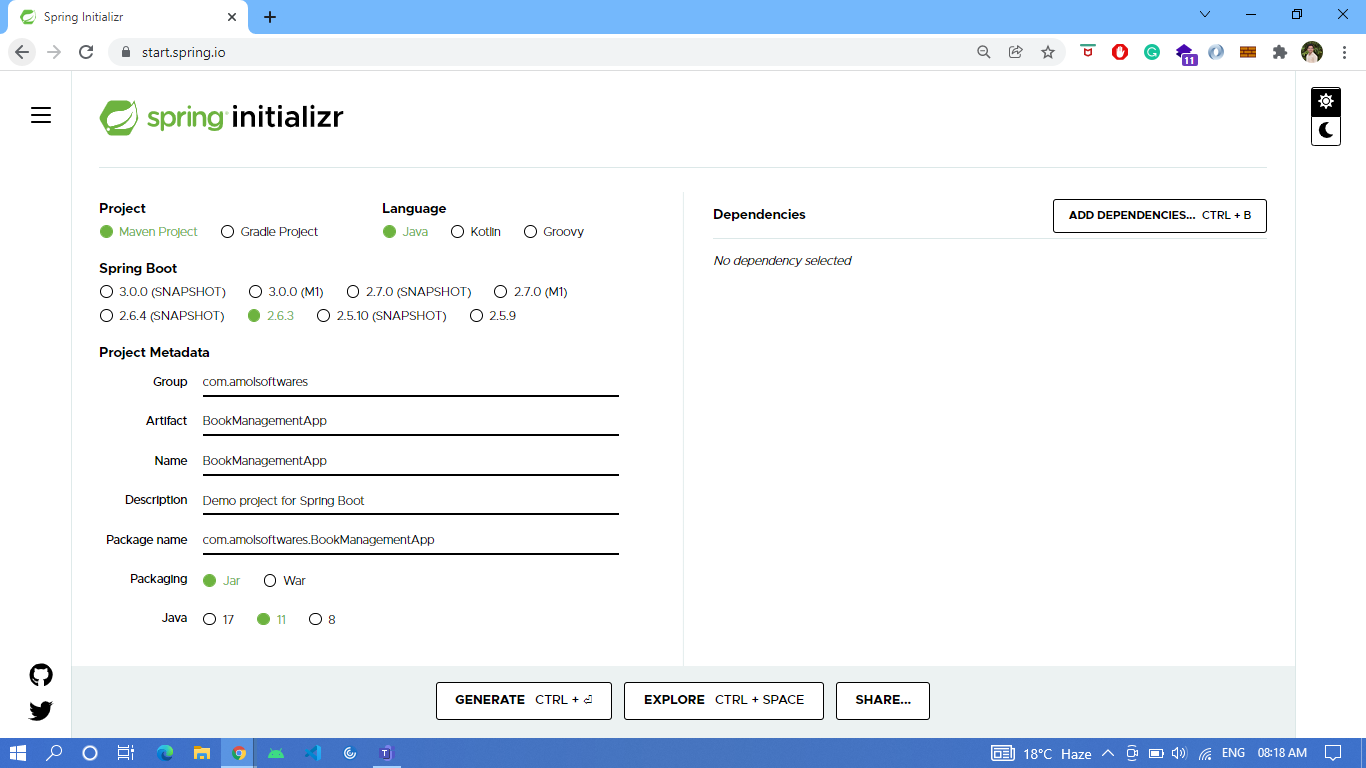1366x768 pixels.
Task: Edit the Description input field
Action: point(410,500)
